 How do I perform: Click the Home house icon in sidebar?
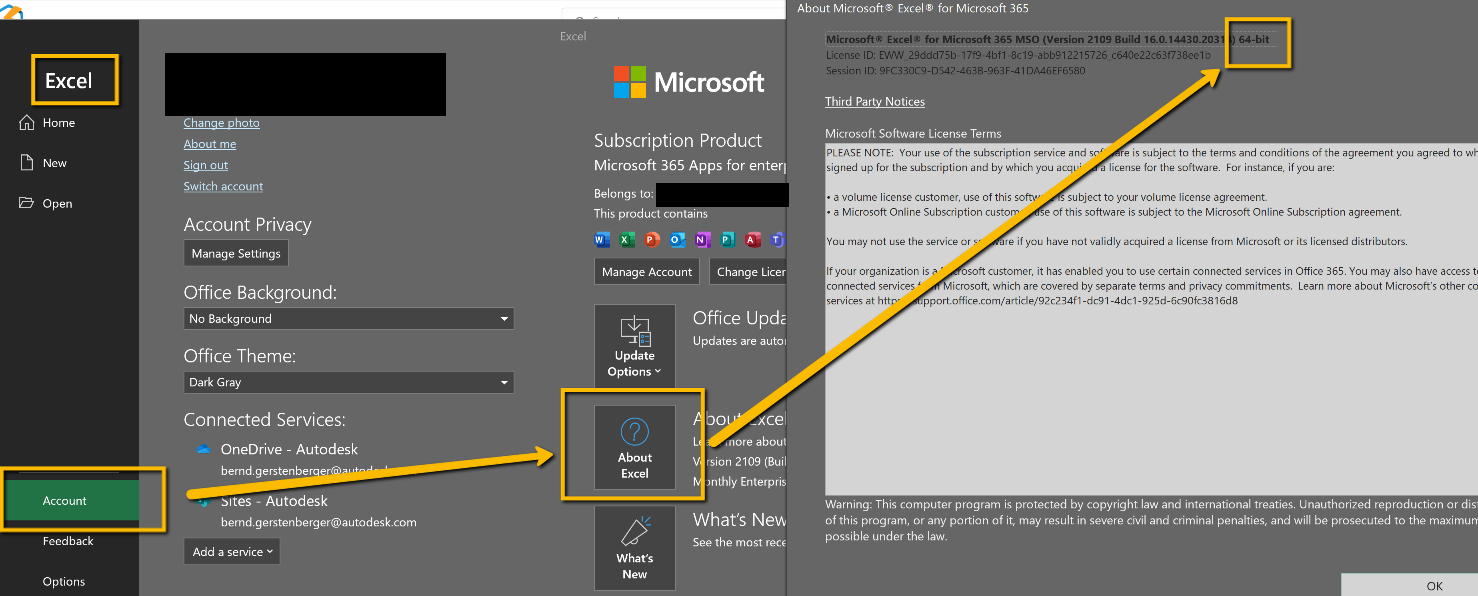click(x=27, y=122)
